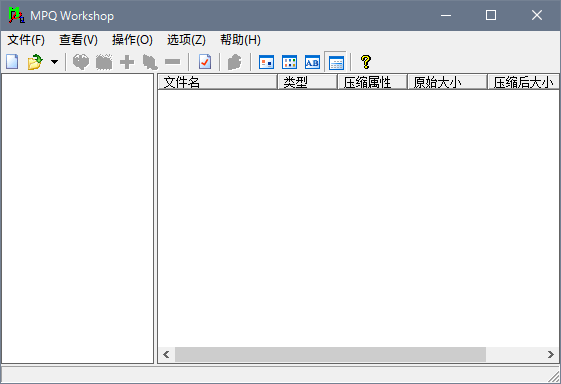Switch to large icons view
Viewport: 561px width, 384px height.
click(266, 62)
